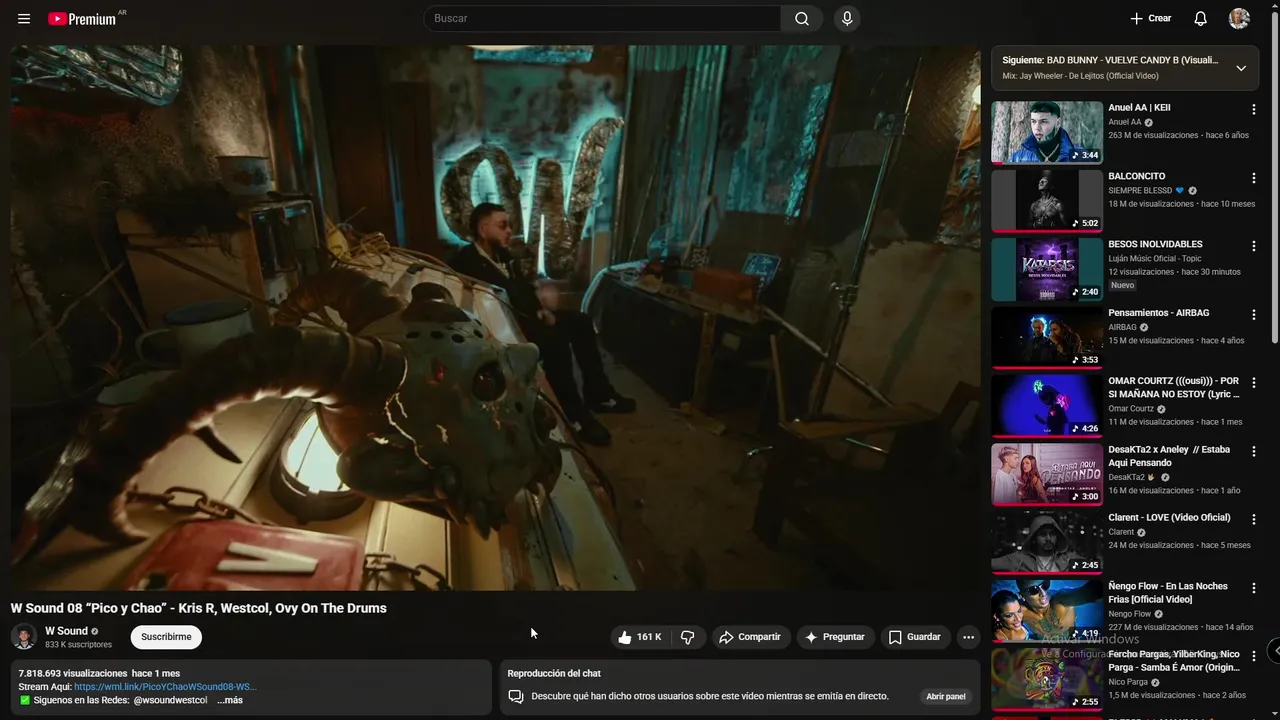Open options for OMAR COURTZ video

(1254, 383)
